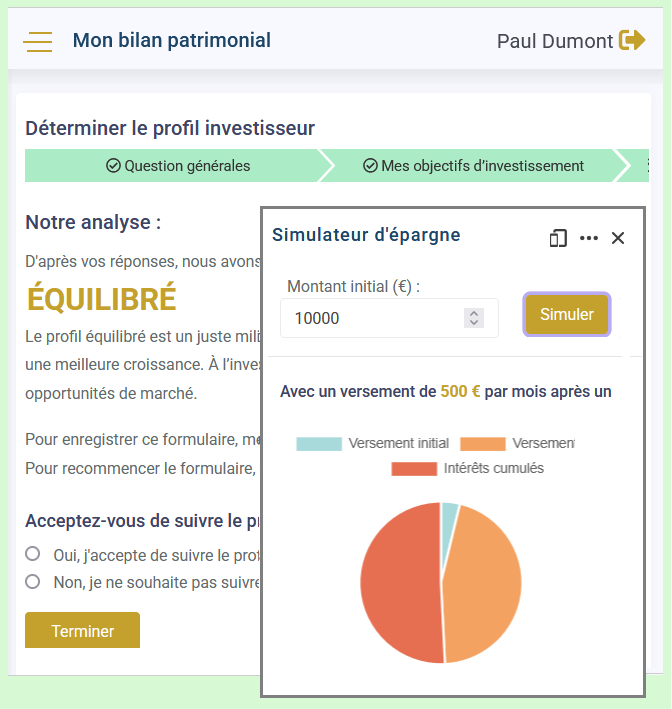Click the logout icon beside Paul Dumont
This screenshot has height=709, width=672.
632,40
